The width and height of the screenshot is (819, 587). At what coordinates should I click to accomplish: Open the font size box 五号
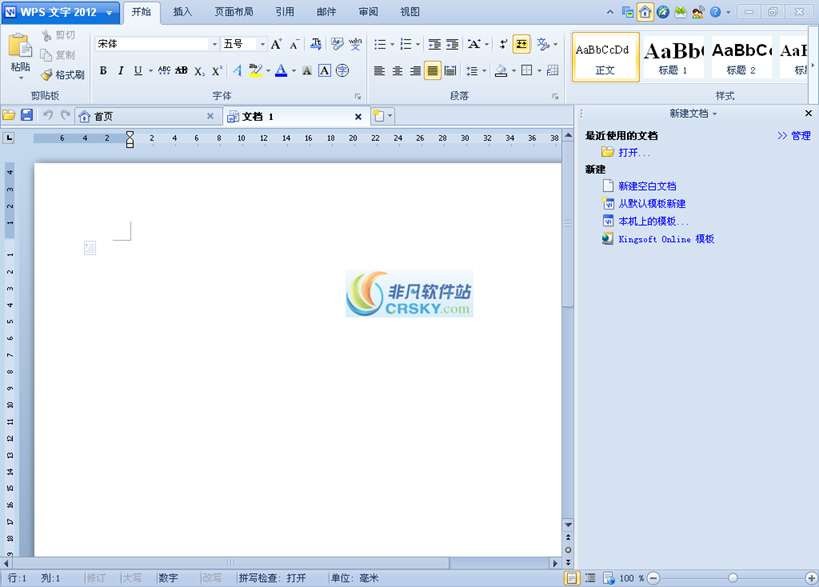click(x=244, y=44)
